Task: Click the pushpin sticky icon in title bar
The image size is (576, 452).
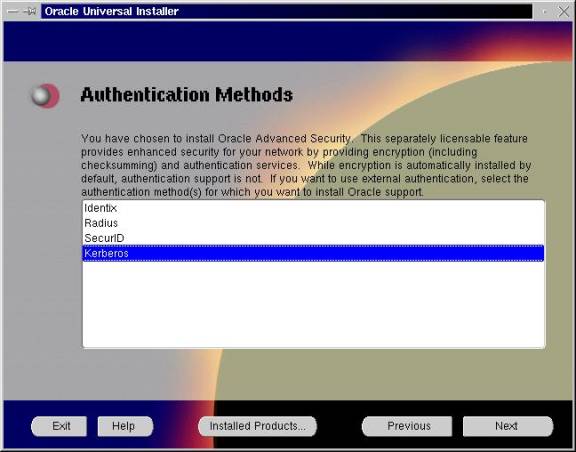Action: [x=30, y=11]
